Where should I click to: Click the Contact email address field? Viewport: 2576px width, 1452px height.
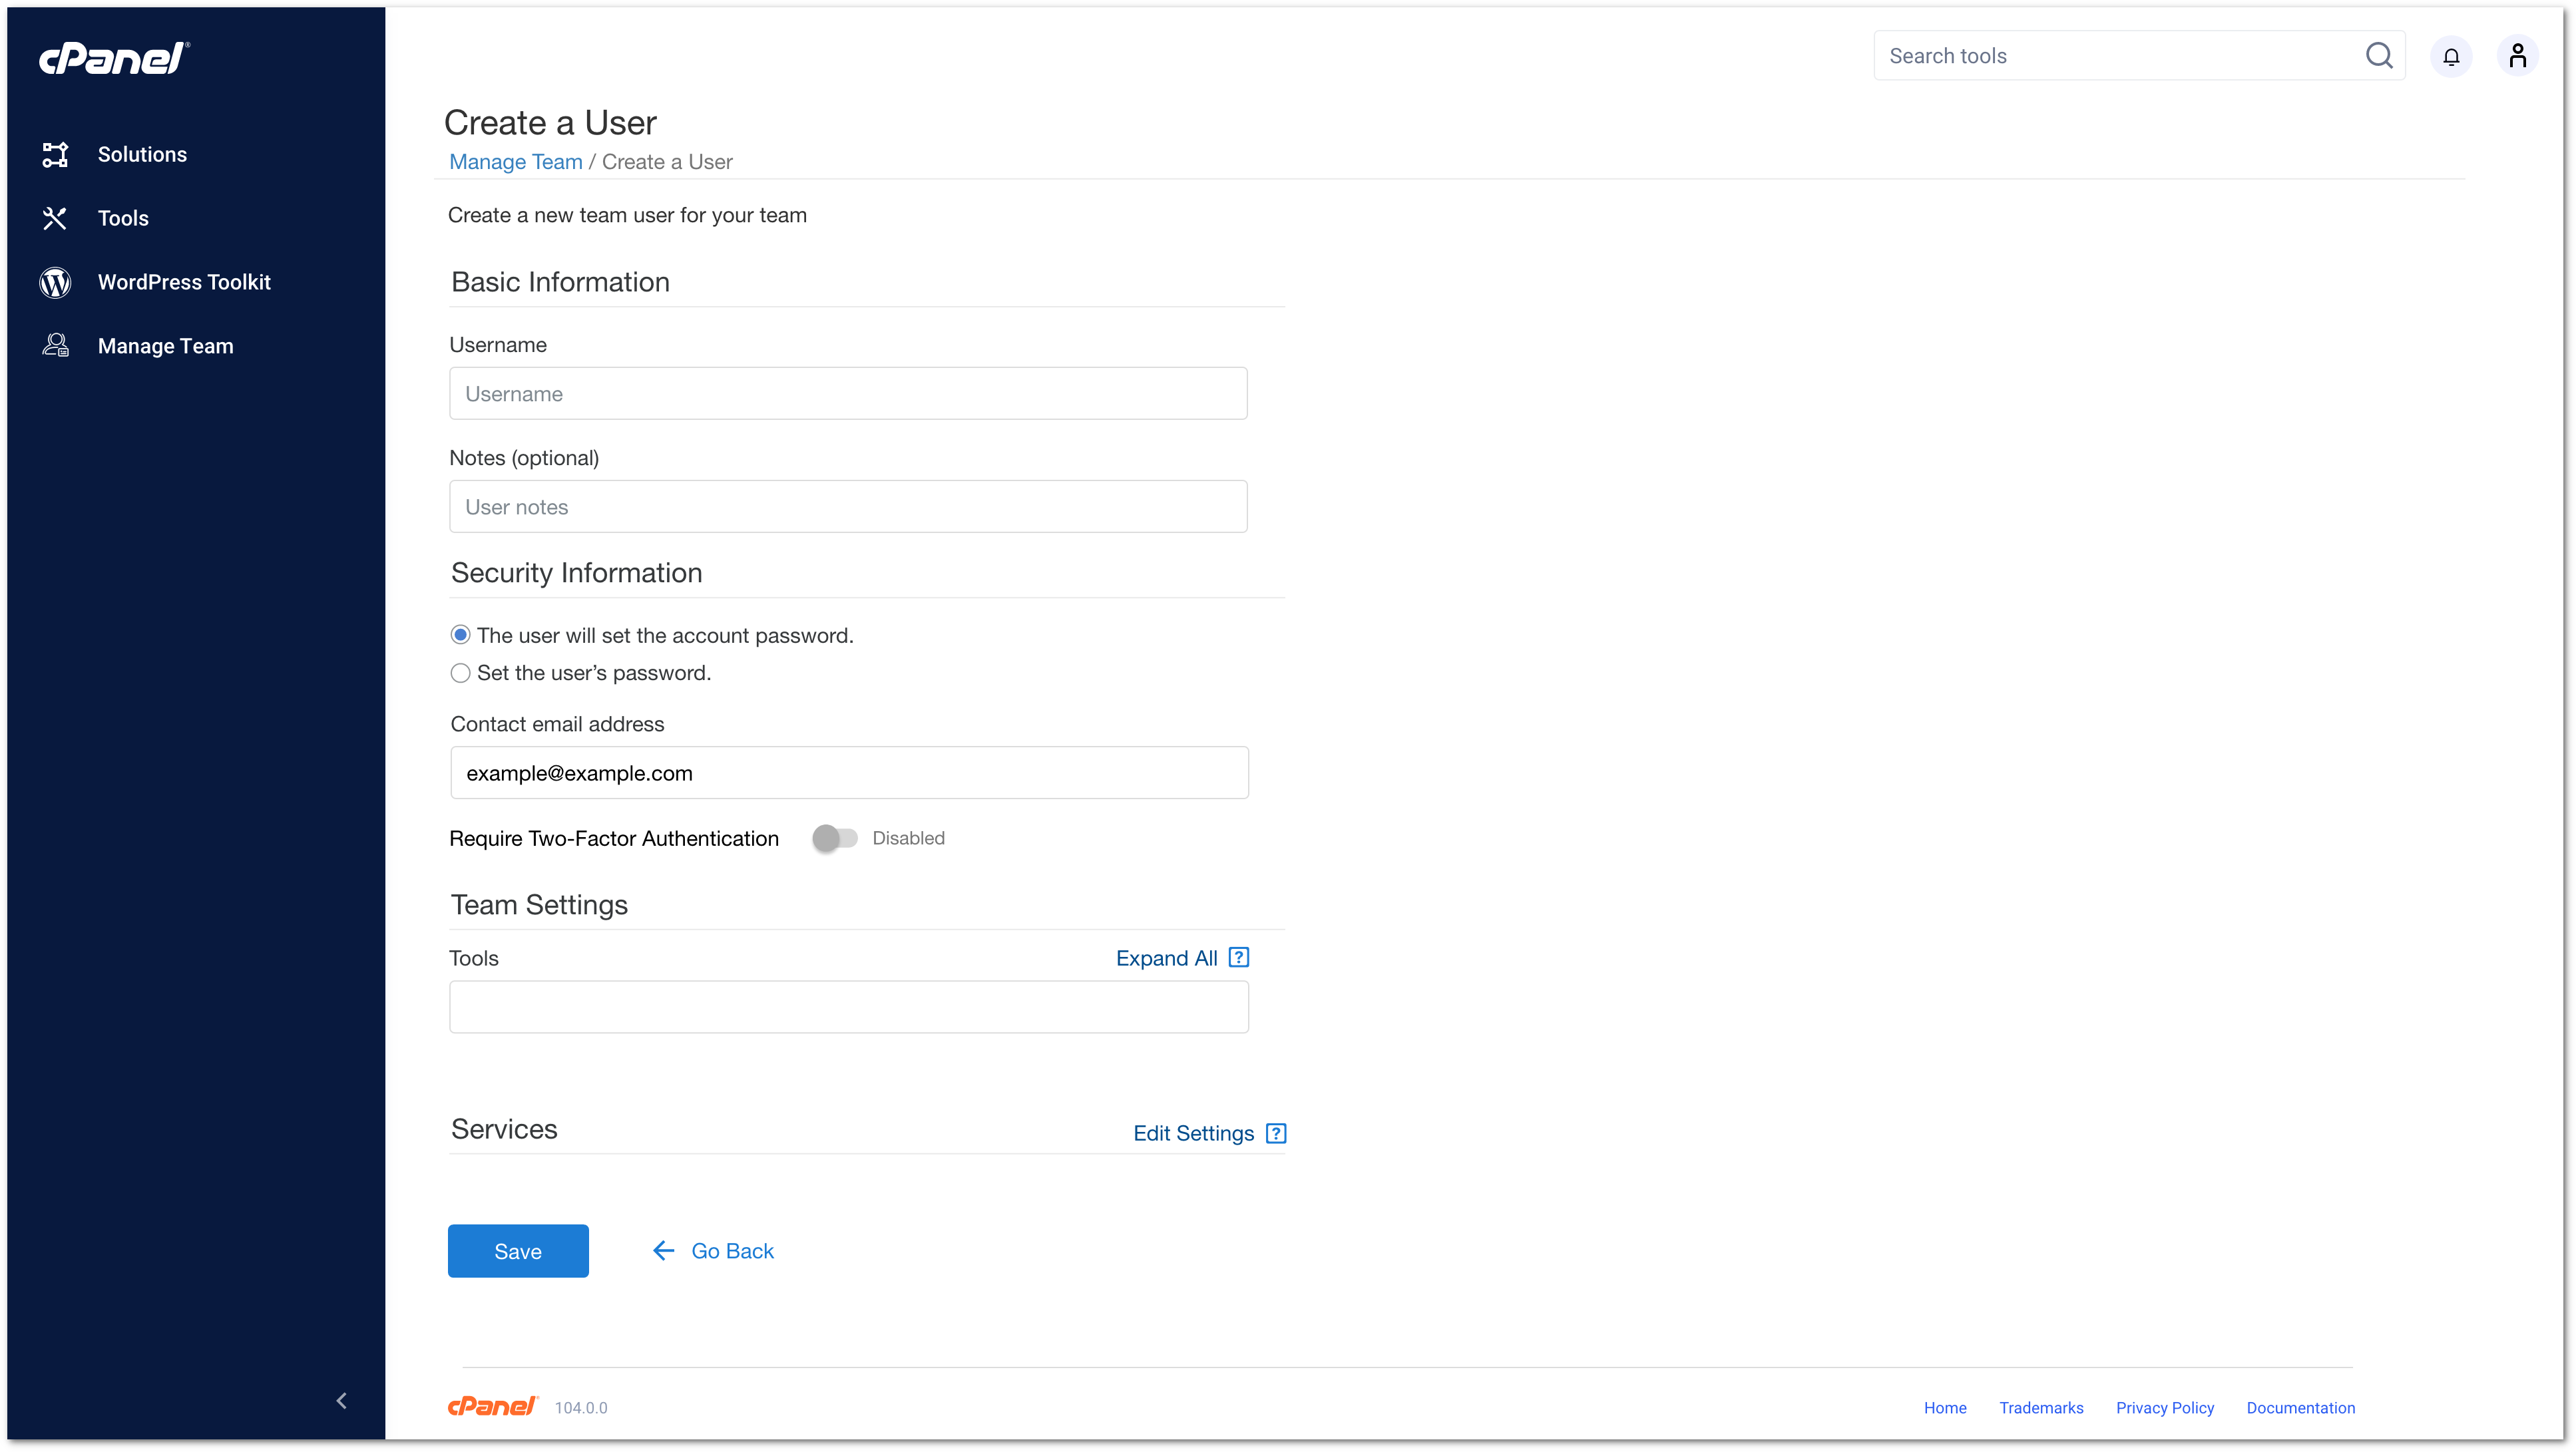(x=849, y=772)
